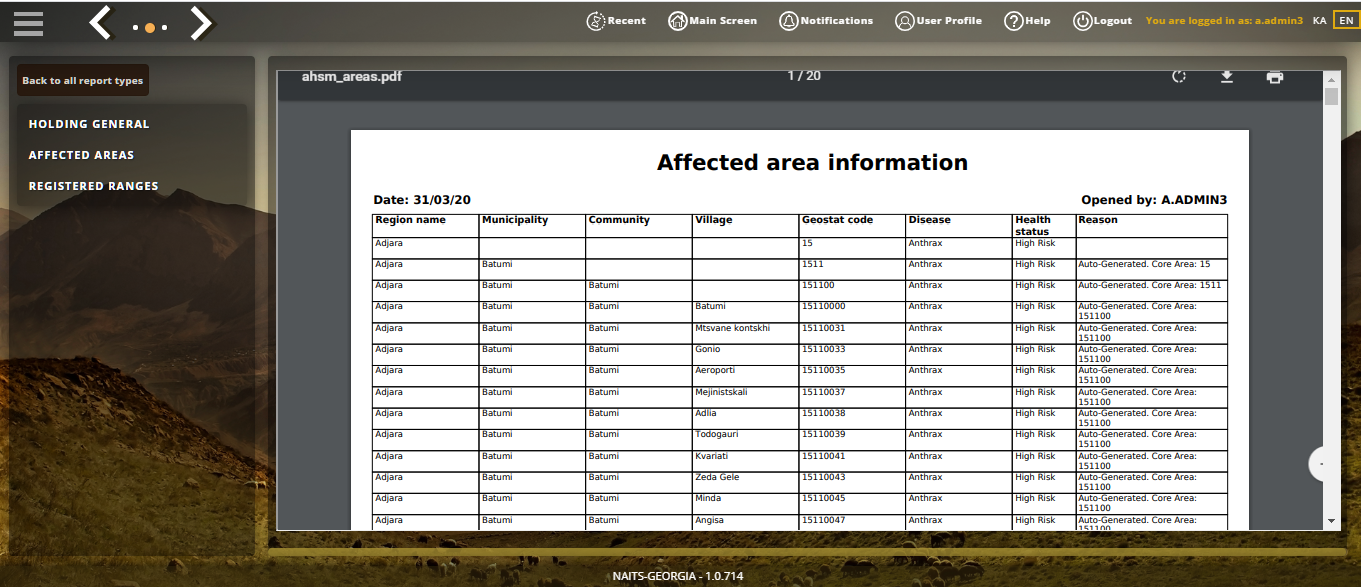
Task: Go to Main Screen home icon
Action: click(713, 21)
